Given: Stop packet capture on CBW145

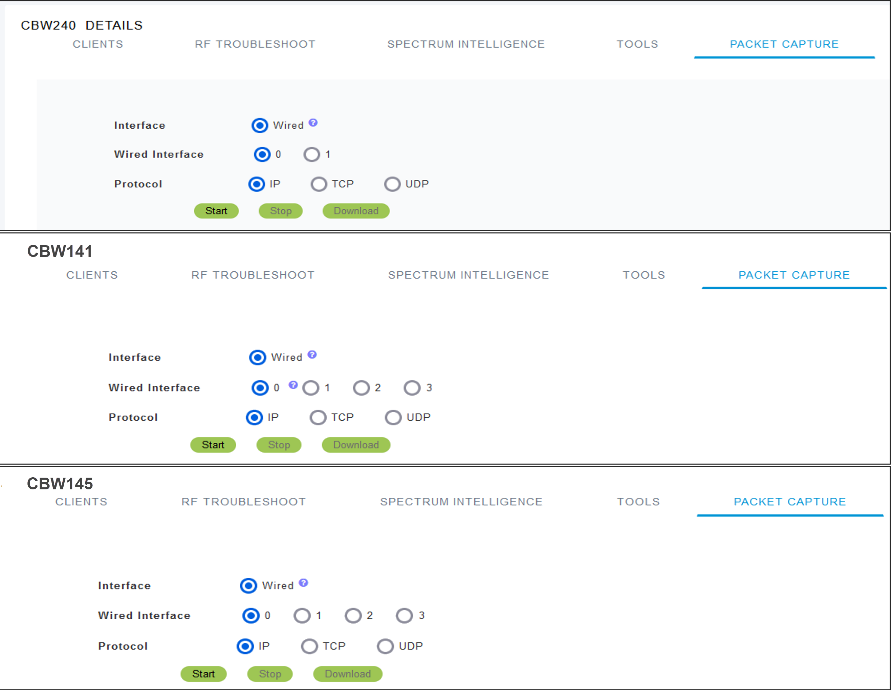Looking at the screenshot, I should coord(270,674).
